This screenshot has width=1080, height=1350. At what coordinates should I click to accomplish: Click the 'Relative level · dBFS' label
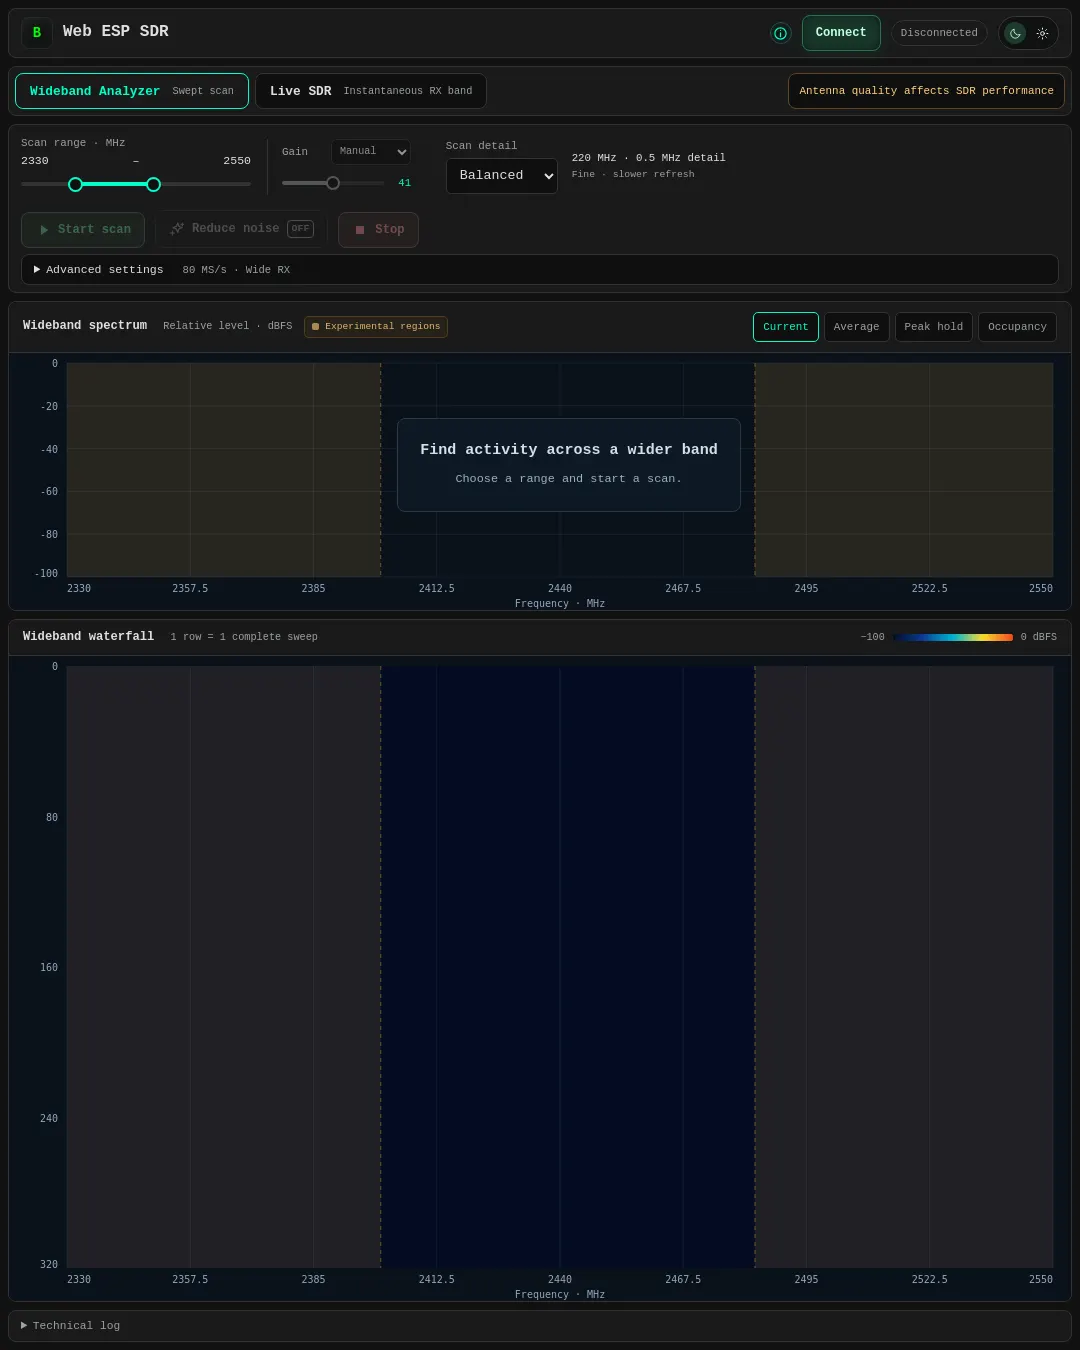click(x=228, y=326)
